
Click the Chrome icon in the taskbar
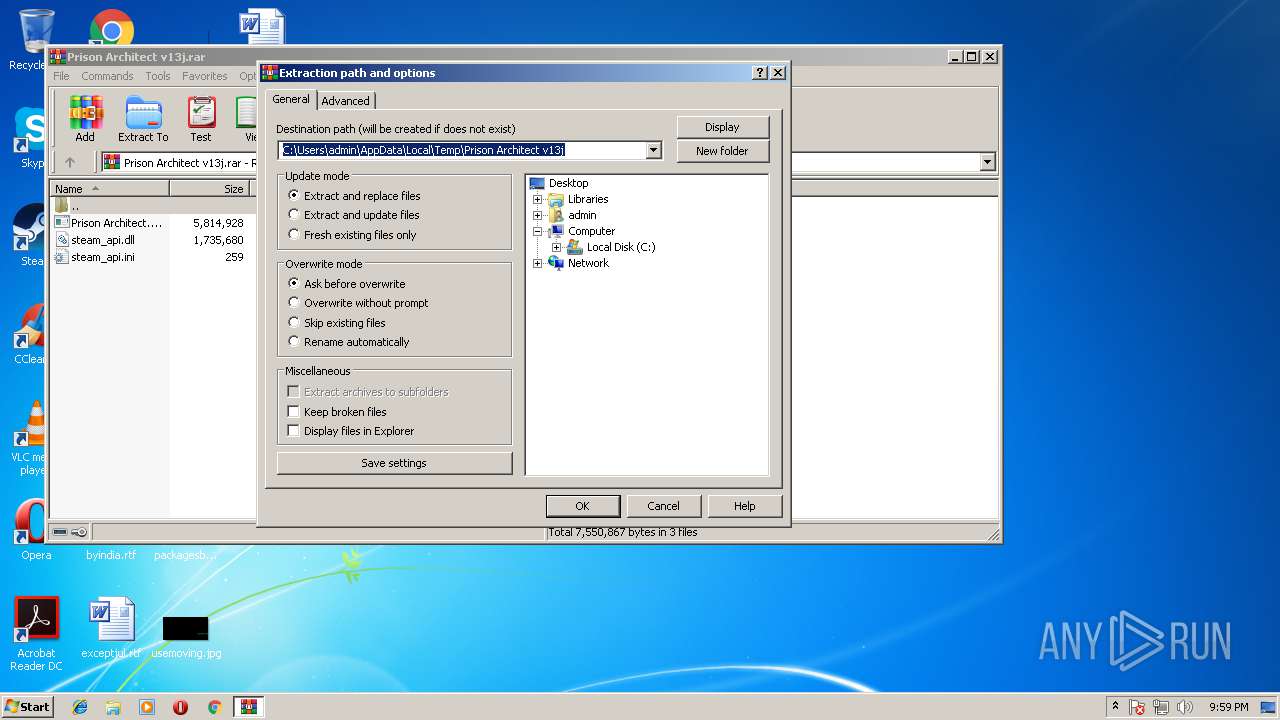coord(214,707)
